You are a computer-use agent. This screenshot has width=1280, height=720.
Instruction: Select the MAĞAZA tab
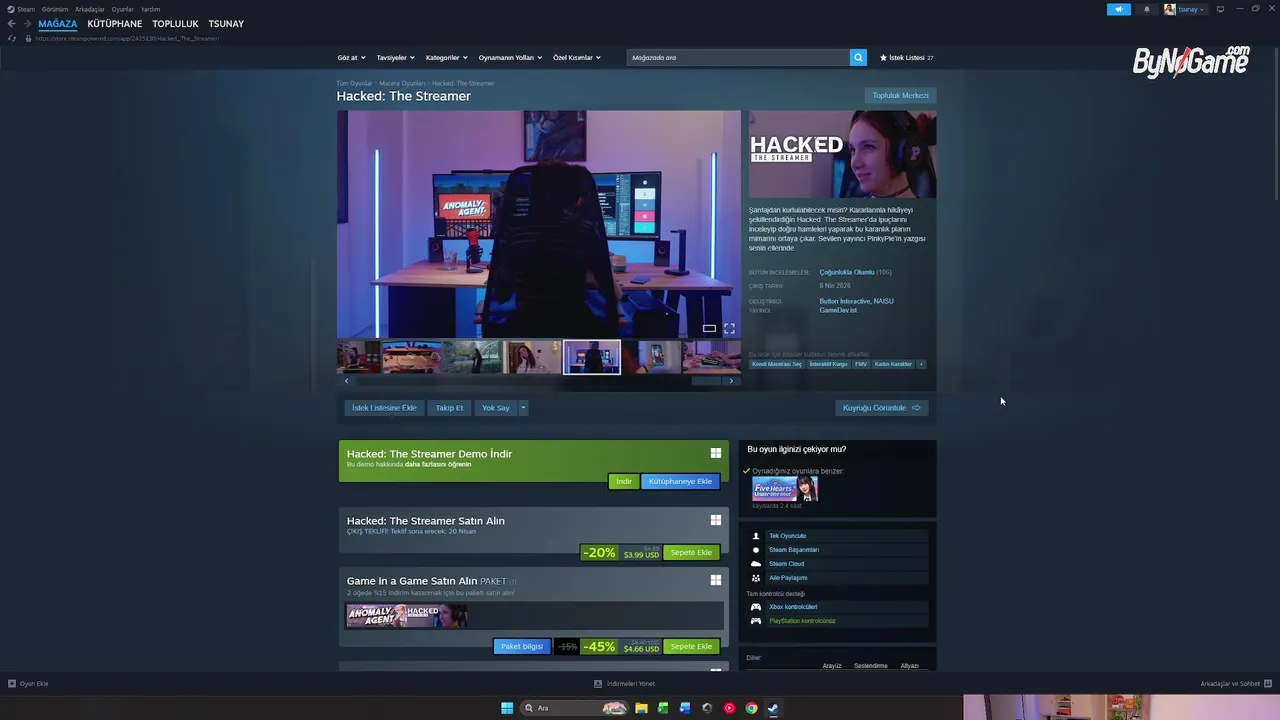click(x=58, y=24)
